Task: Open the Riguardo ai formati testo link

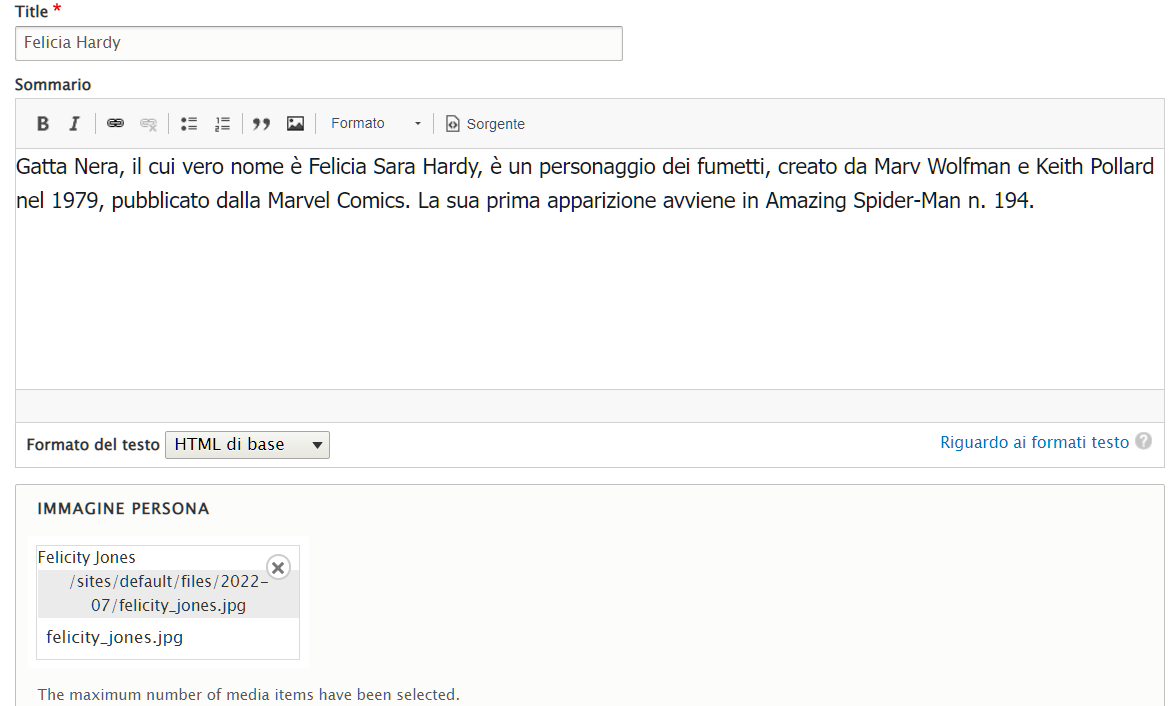Action: [1034, 442]
